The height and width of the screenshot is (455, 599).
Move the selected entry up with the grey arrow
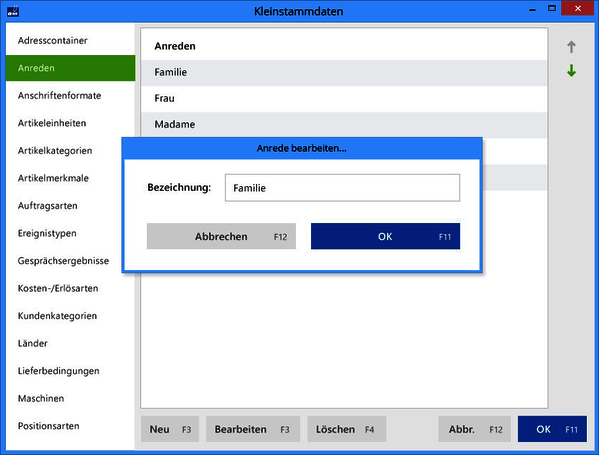pos(571,47)
